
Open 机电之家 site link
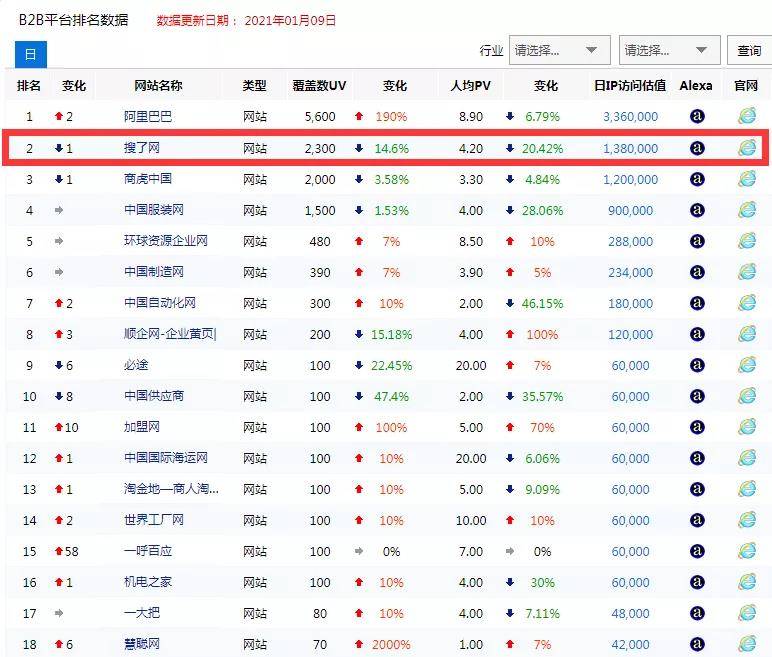(148, 582)
